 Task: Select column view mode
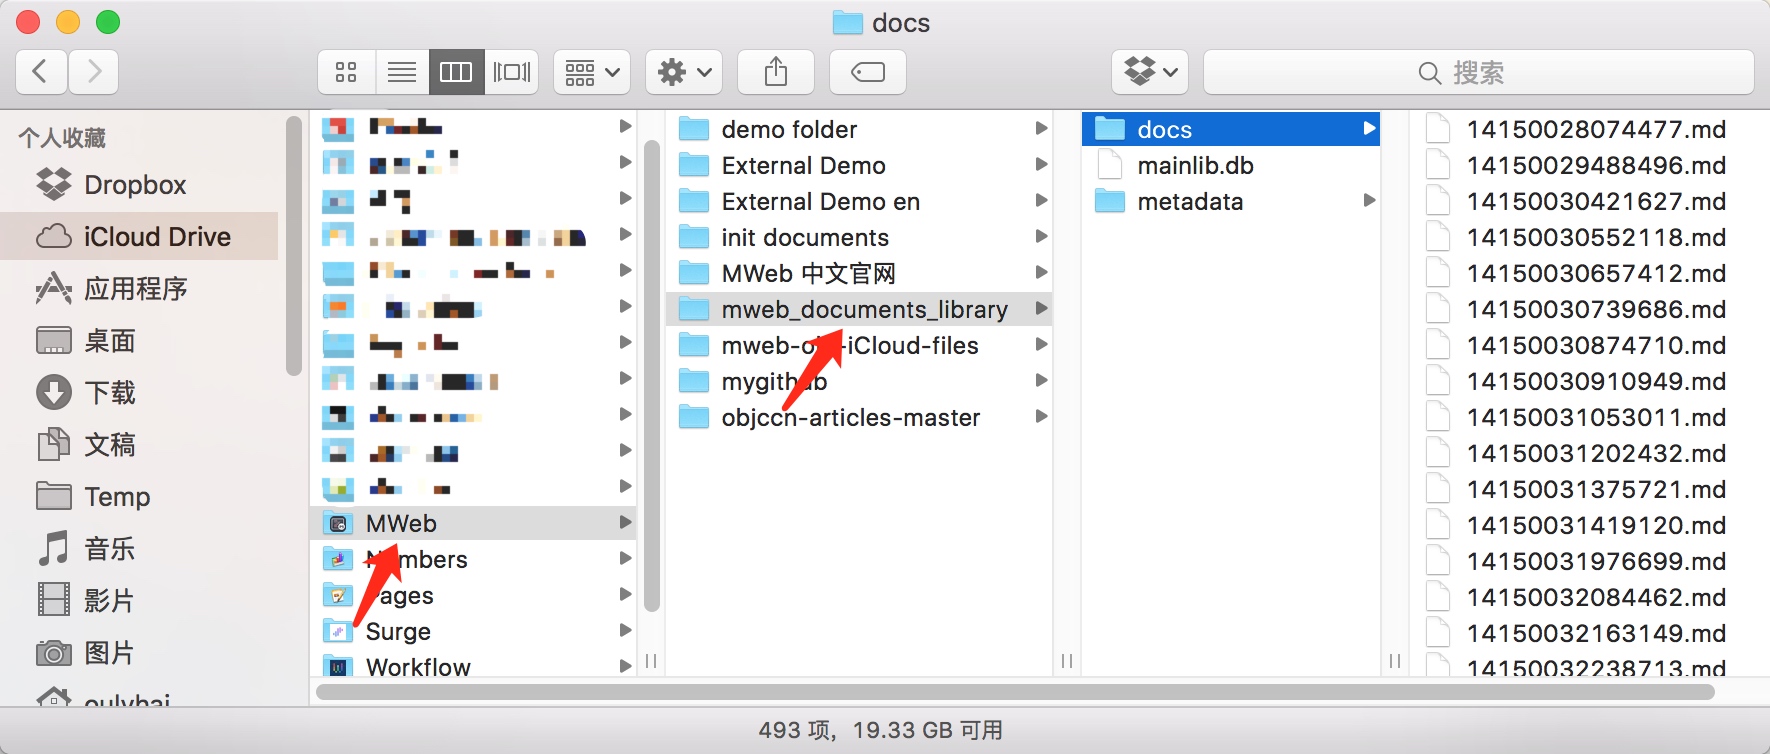coord(456,72)
